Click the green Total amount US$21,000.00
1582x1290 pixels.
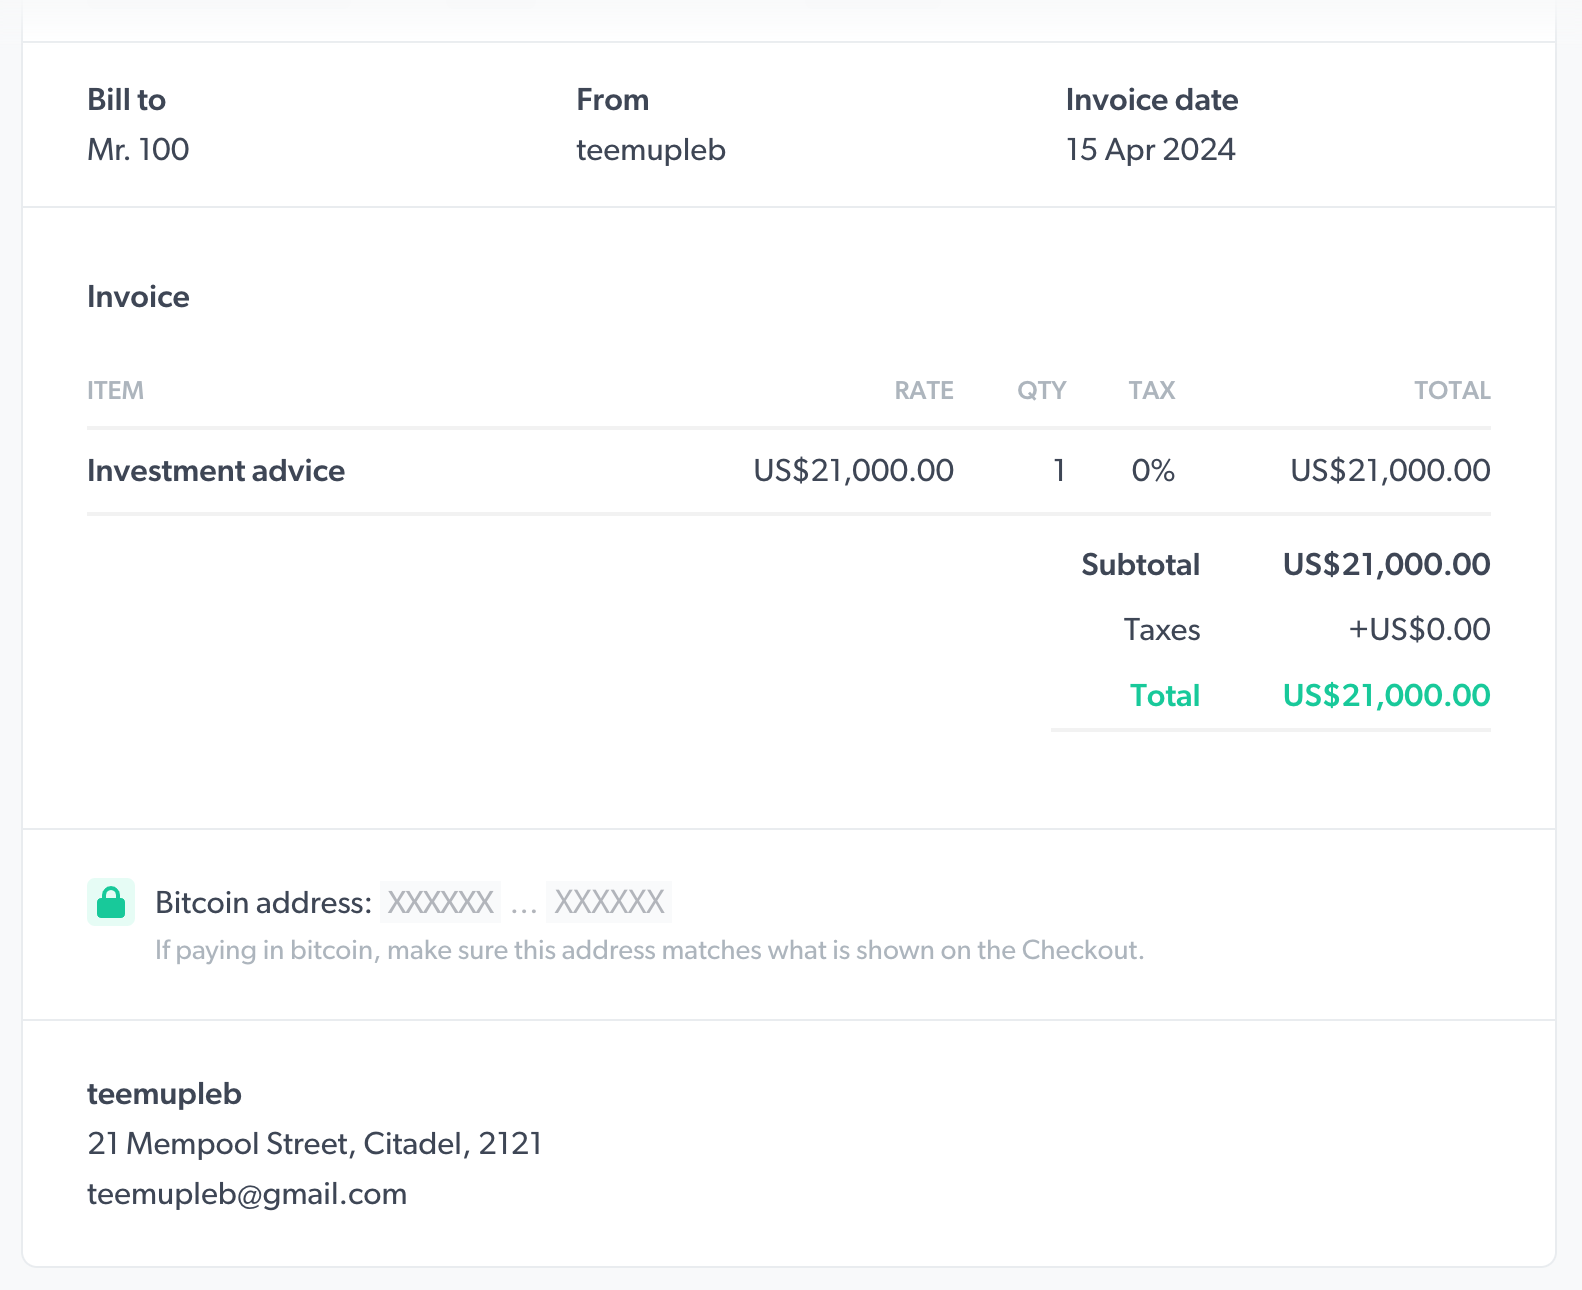(x=1386, y=695)
